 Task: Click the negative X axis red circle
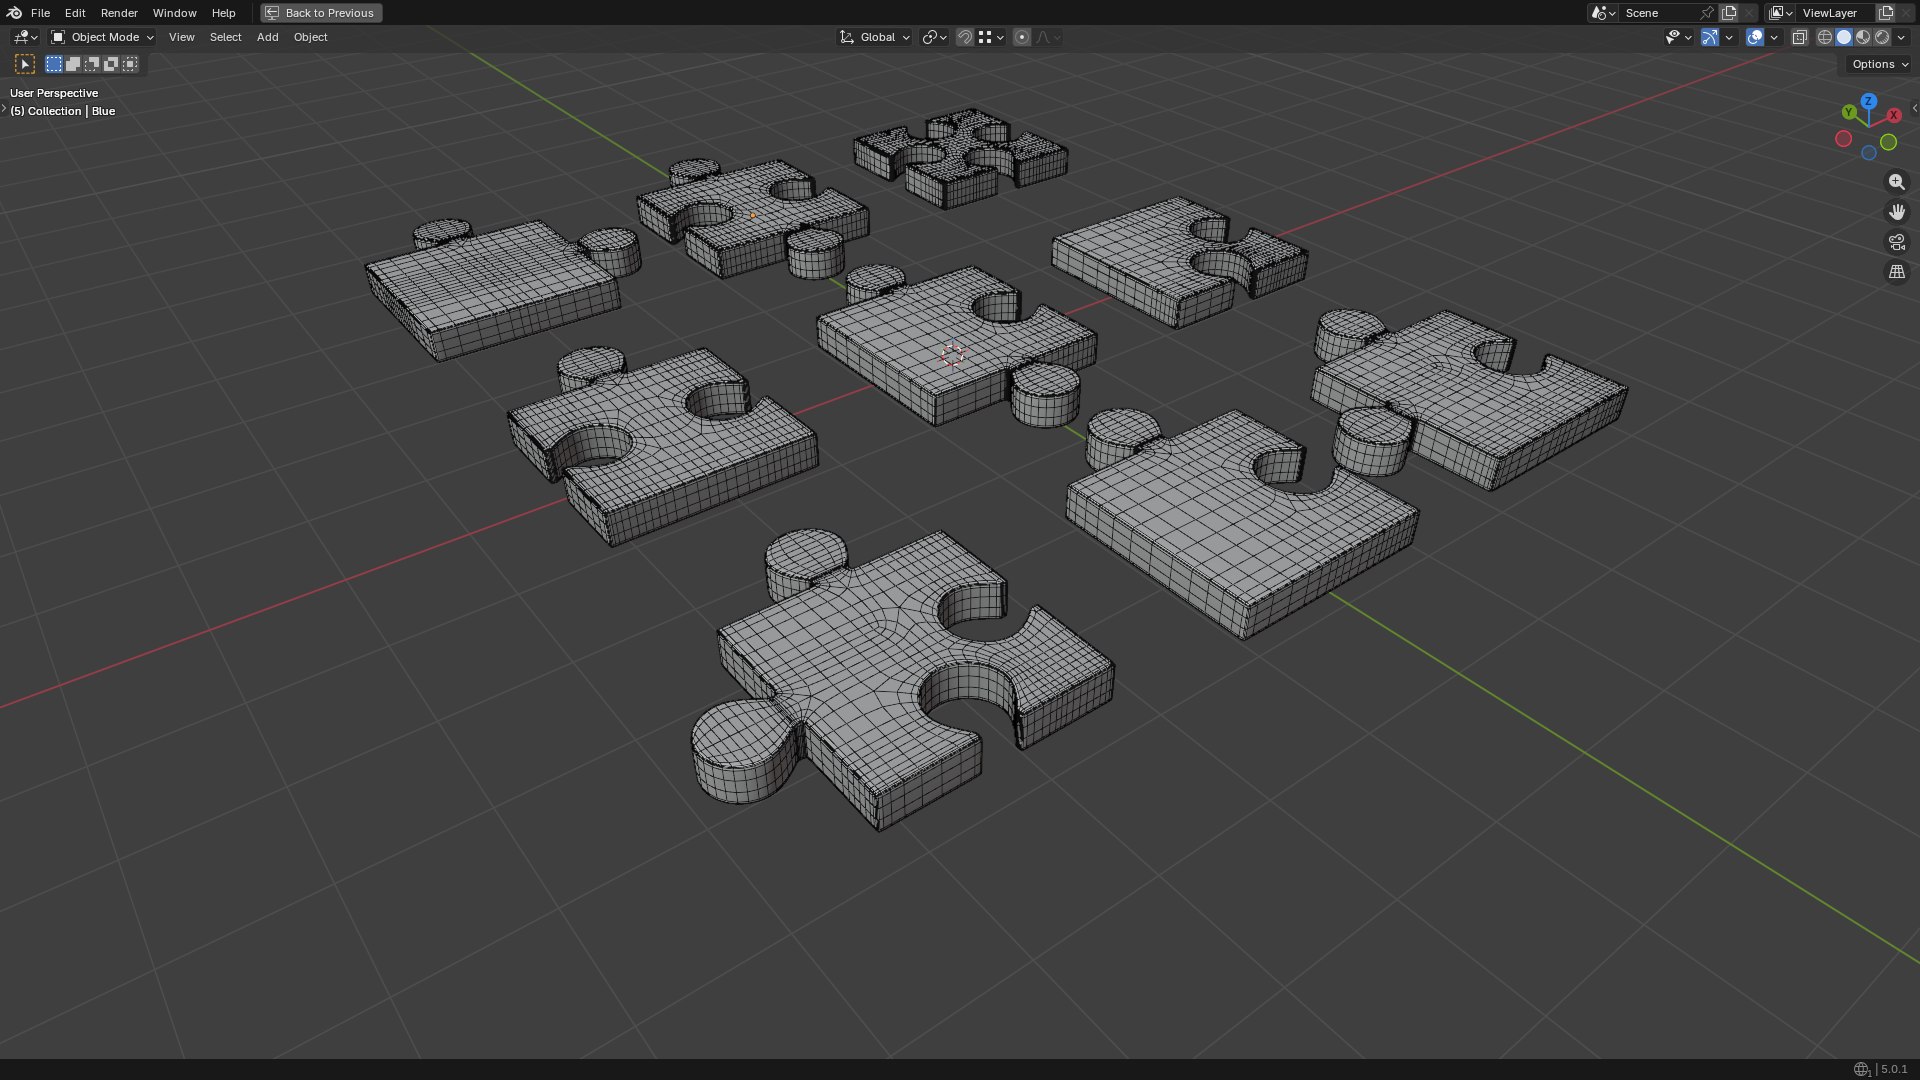coord(1843,139)
